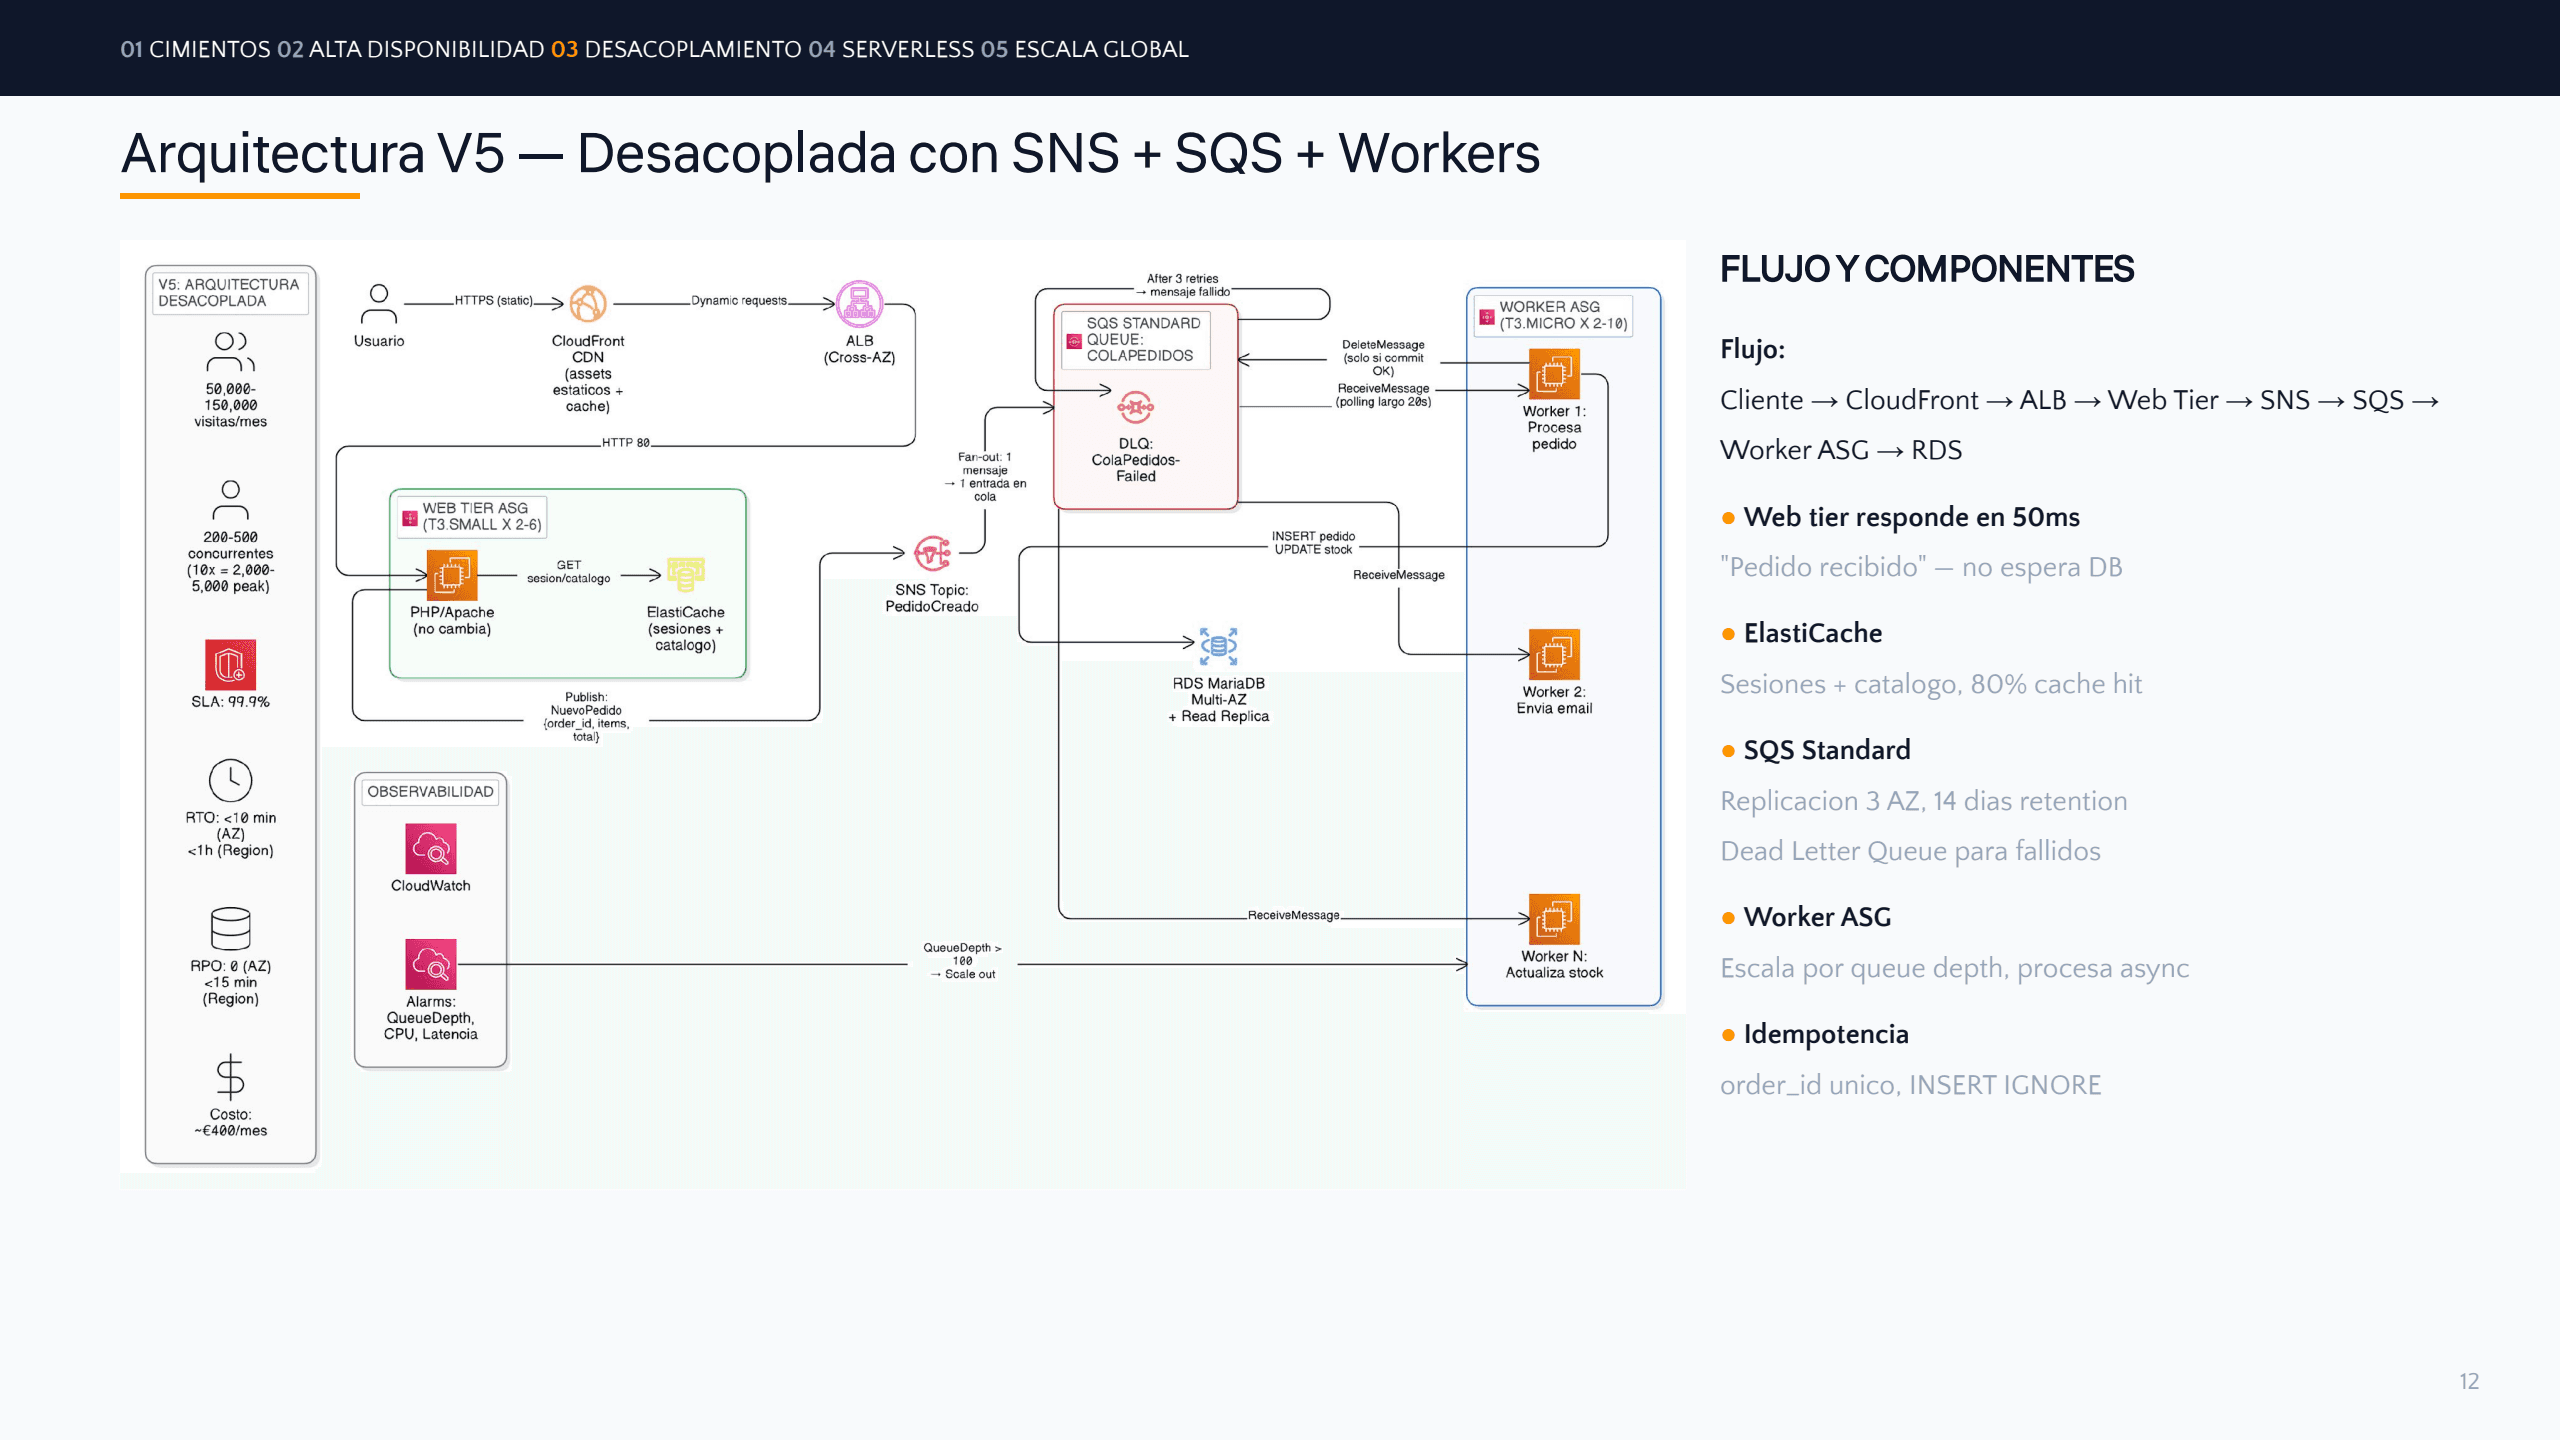Screen dimensions: 2560x1440
Task: Select the ElastiCache bullet heading
Action: [1812, 632]
